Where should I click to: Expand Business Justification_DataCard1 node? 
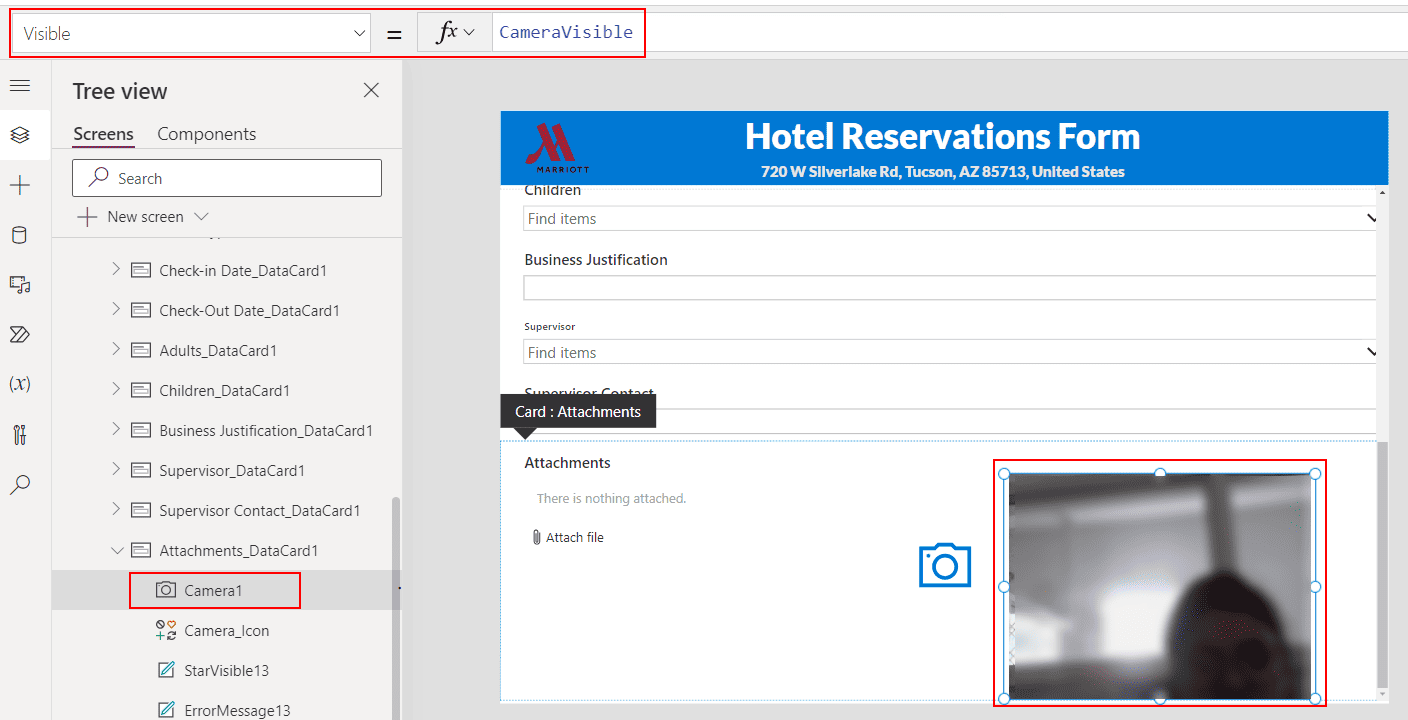(116, 429)
